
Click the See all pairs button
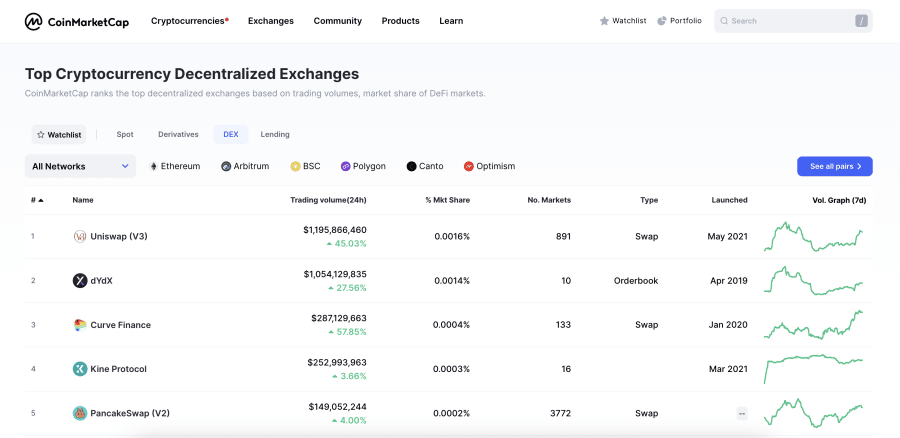pyautogui.click(x=835, y=166)
